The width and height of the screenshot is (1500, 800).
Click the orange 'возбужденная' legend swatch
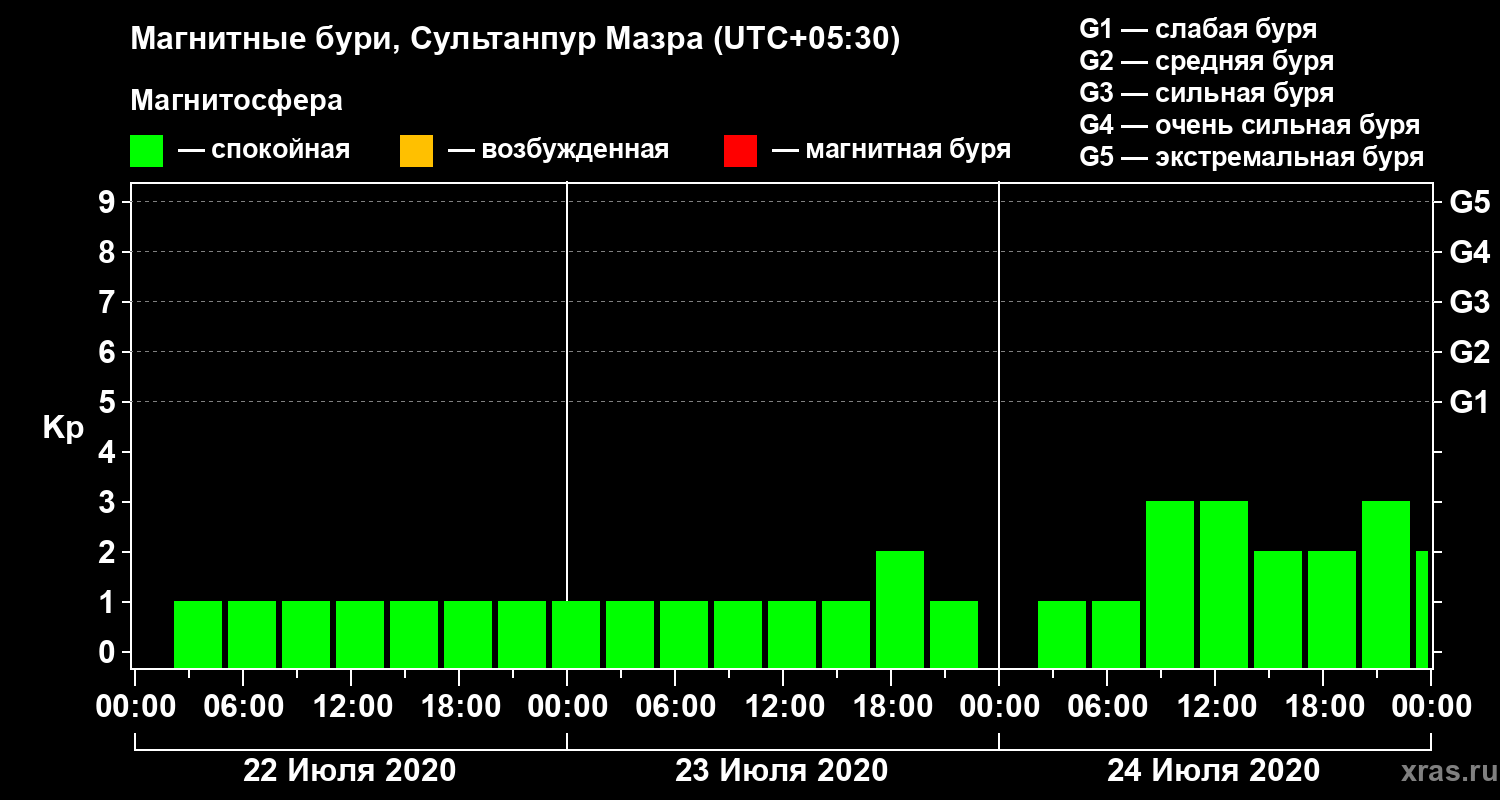click(416, 151)
